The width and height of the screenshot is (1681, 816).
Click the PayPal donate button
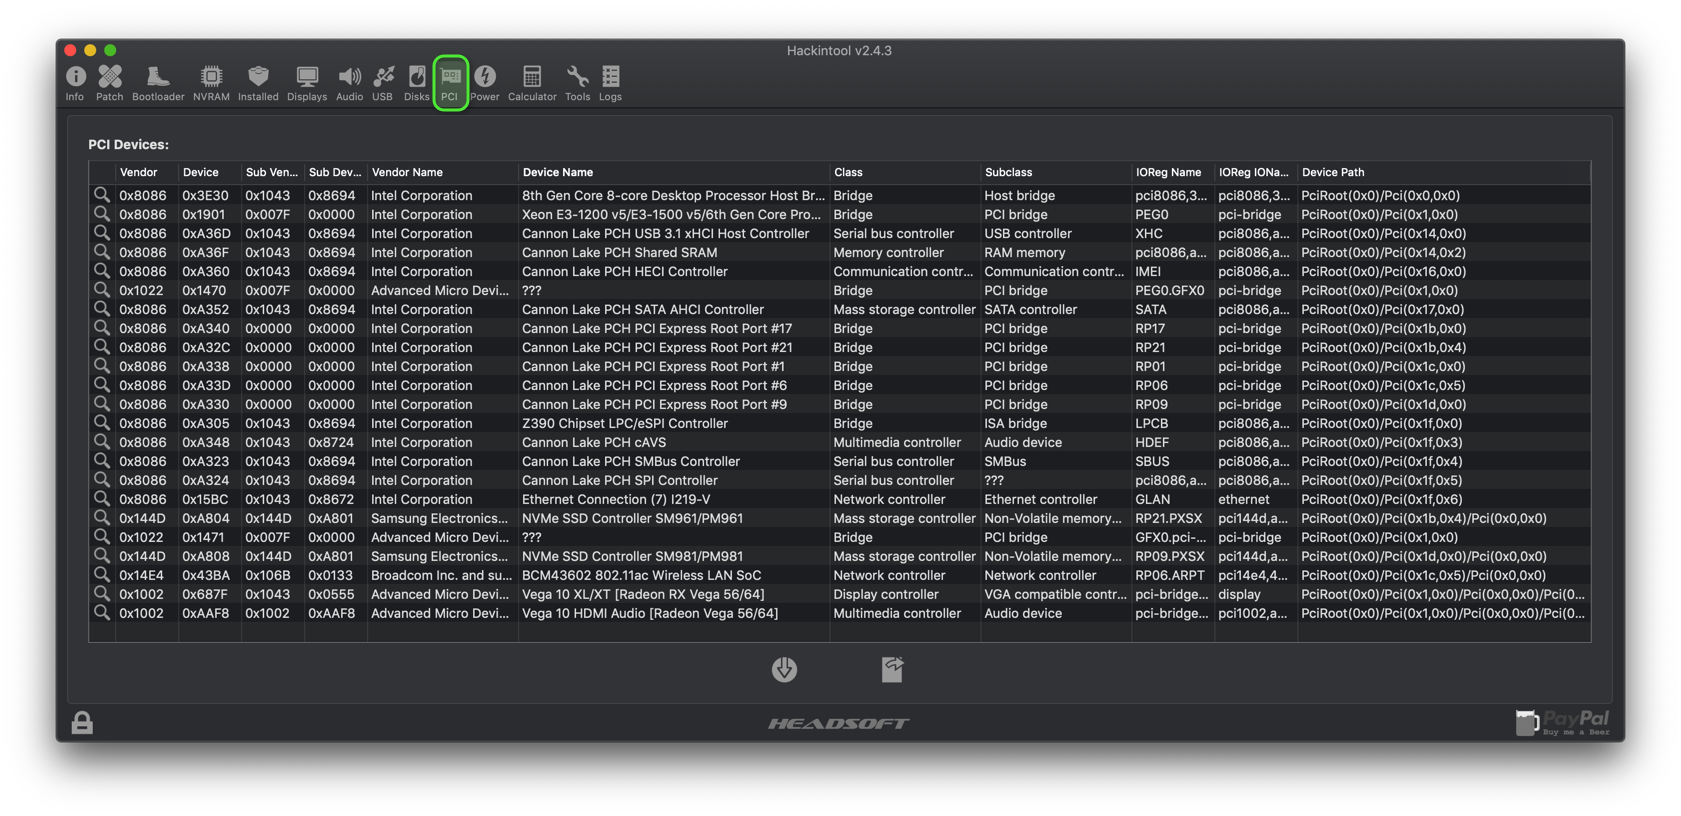click(1563, 722)
